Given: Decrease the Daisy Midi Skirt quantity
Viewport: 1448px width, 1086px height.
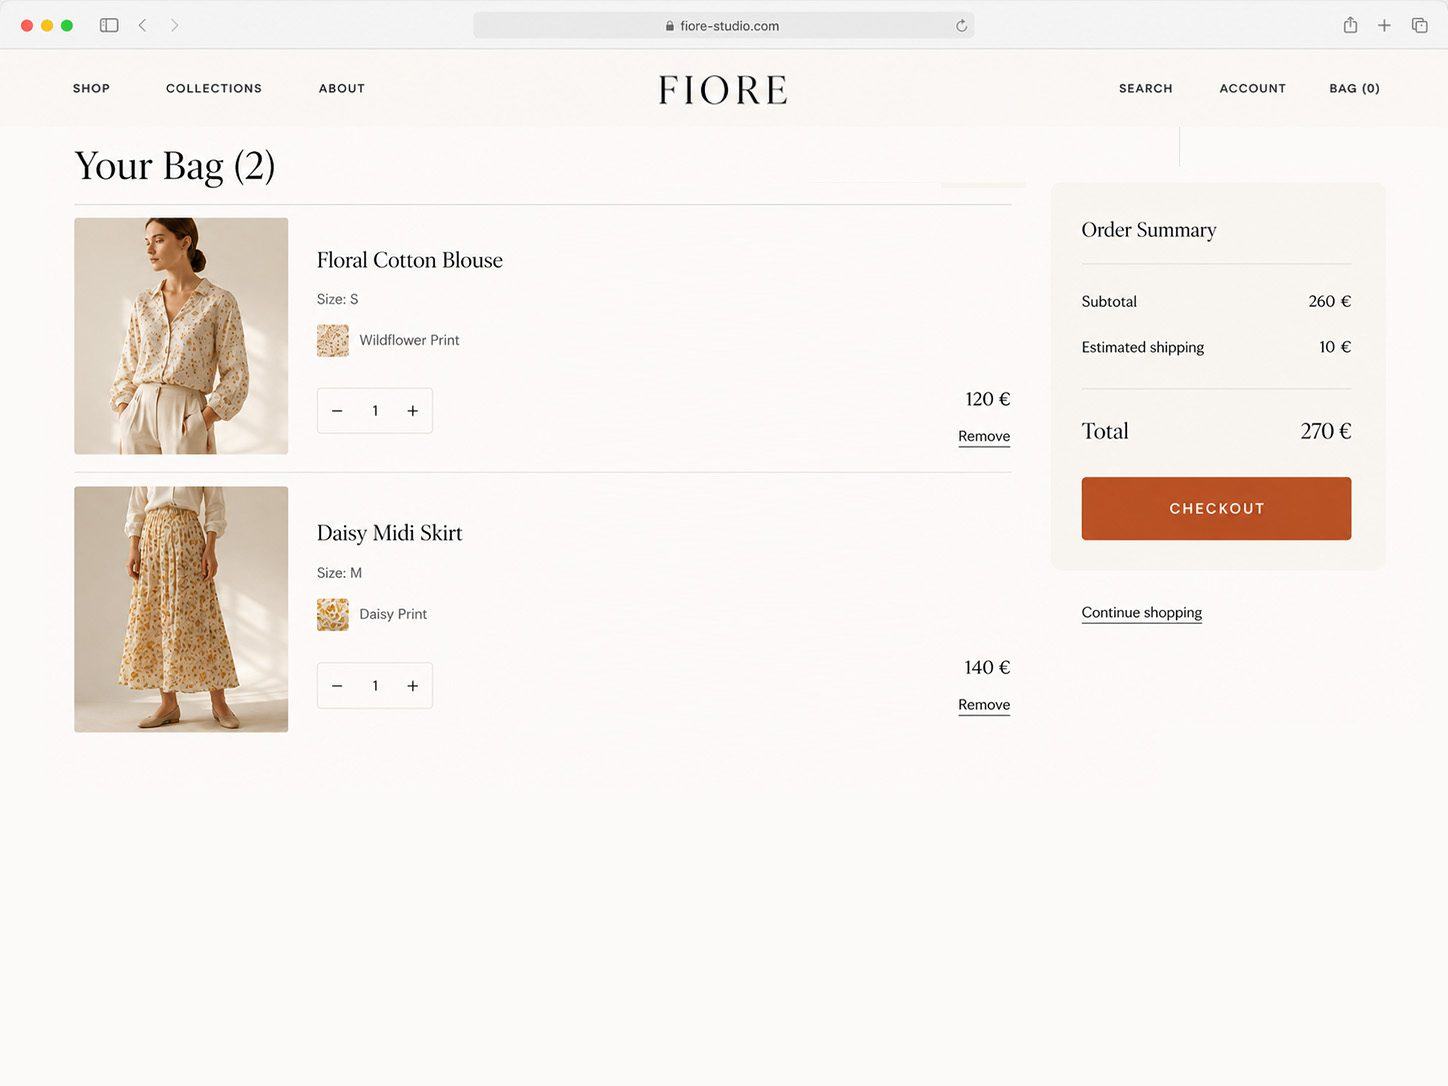Looking at the screenshot, I should pos(337,686).
